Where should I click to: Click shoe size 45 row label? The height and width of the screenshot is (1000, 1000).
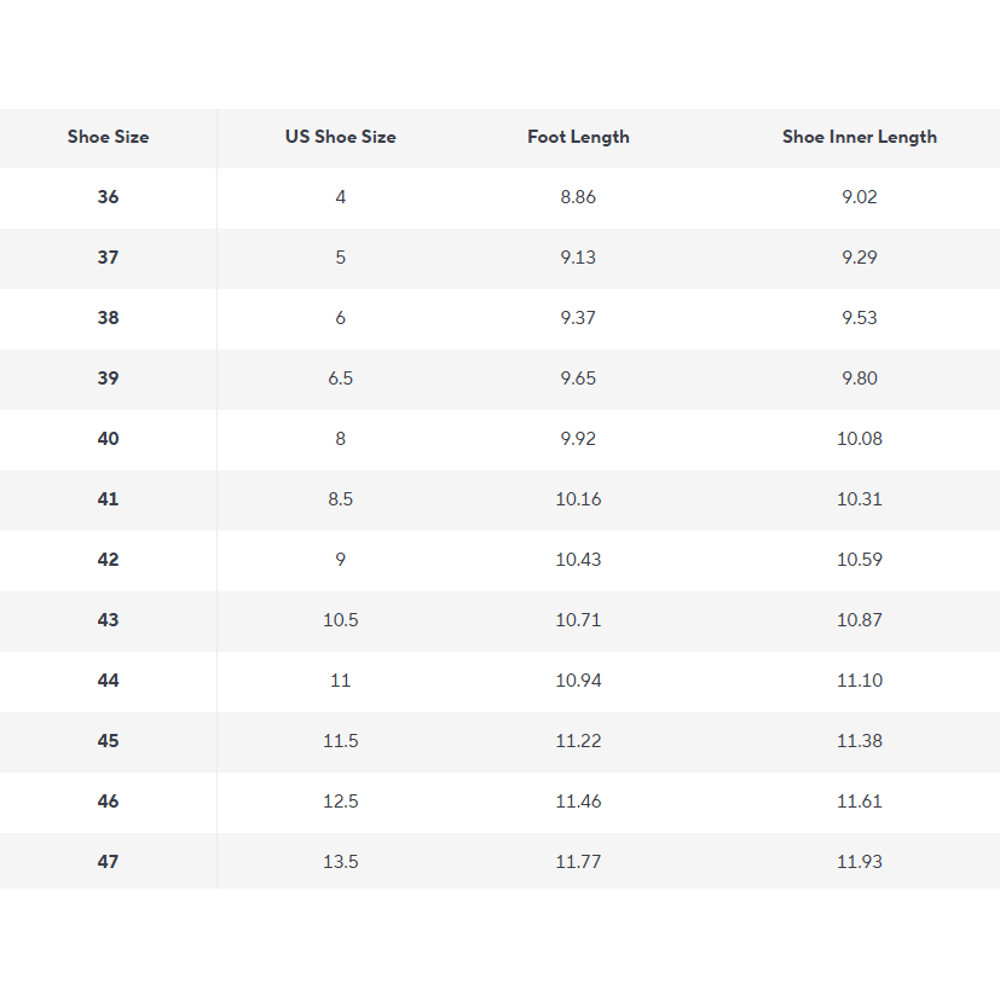108,741
